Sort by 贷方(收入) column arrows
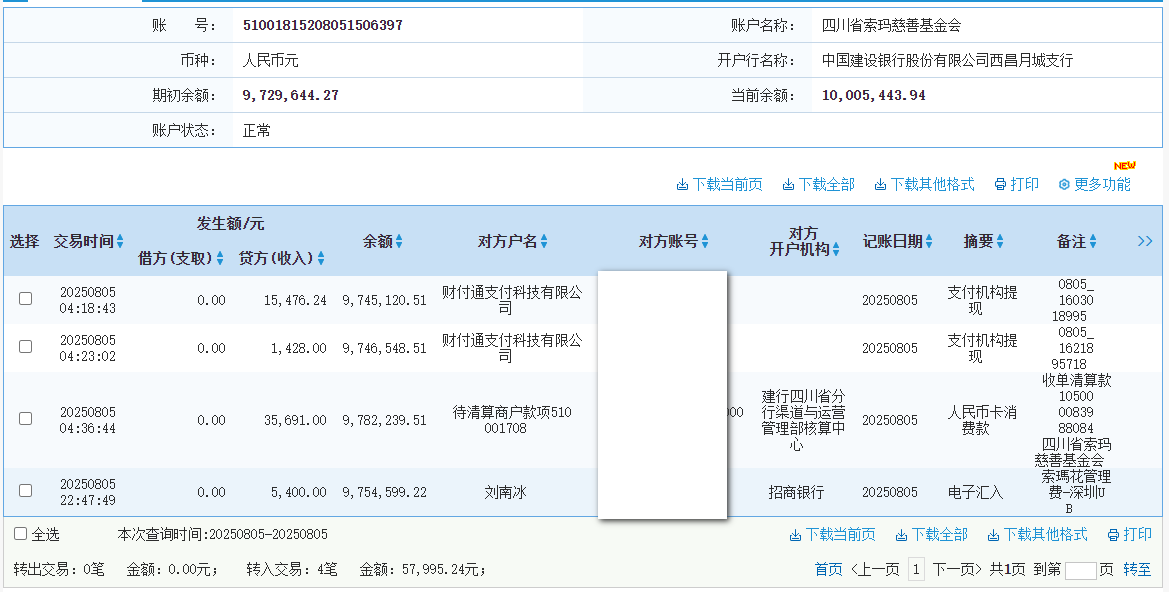The height and width of the screenshot is (592, 1169). click(x=321, y=258)
